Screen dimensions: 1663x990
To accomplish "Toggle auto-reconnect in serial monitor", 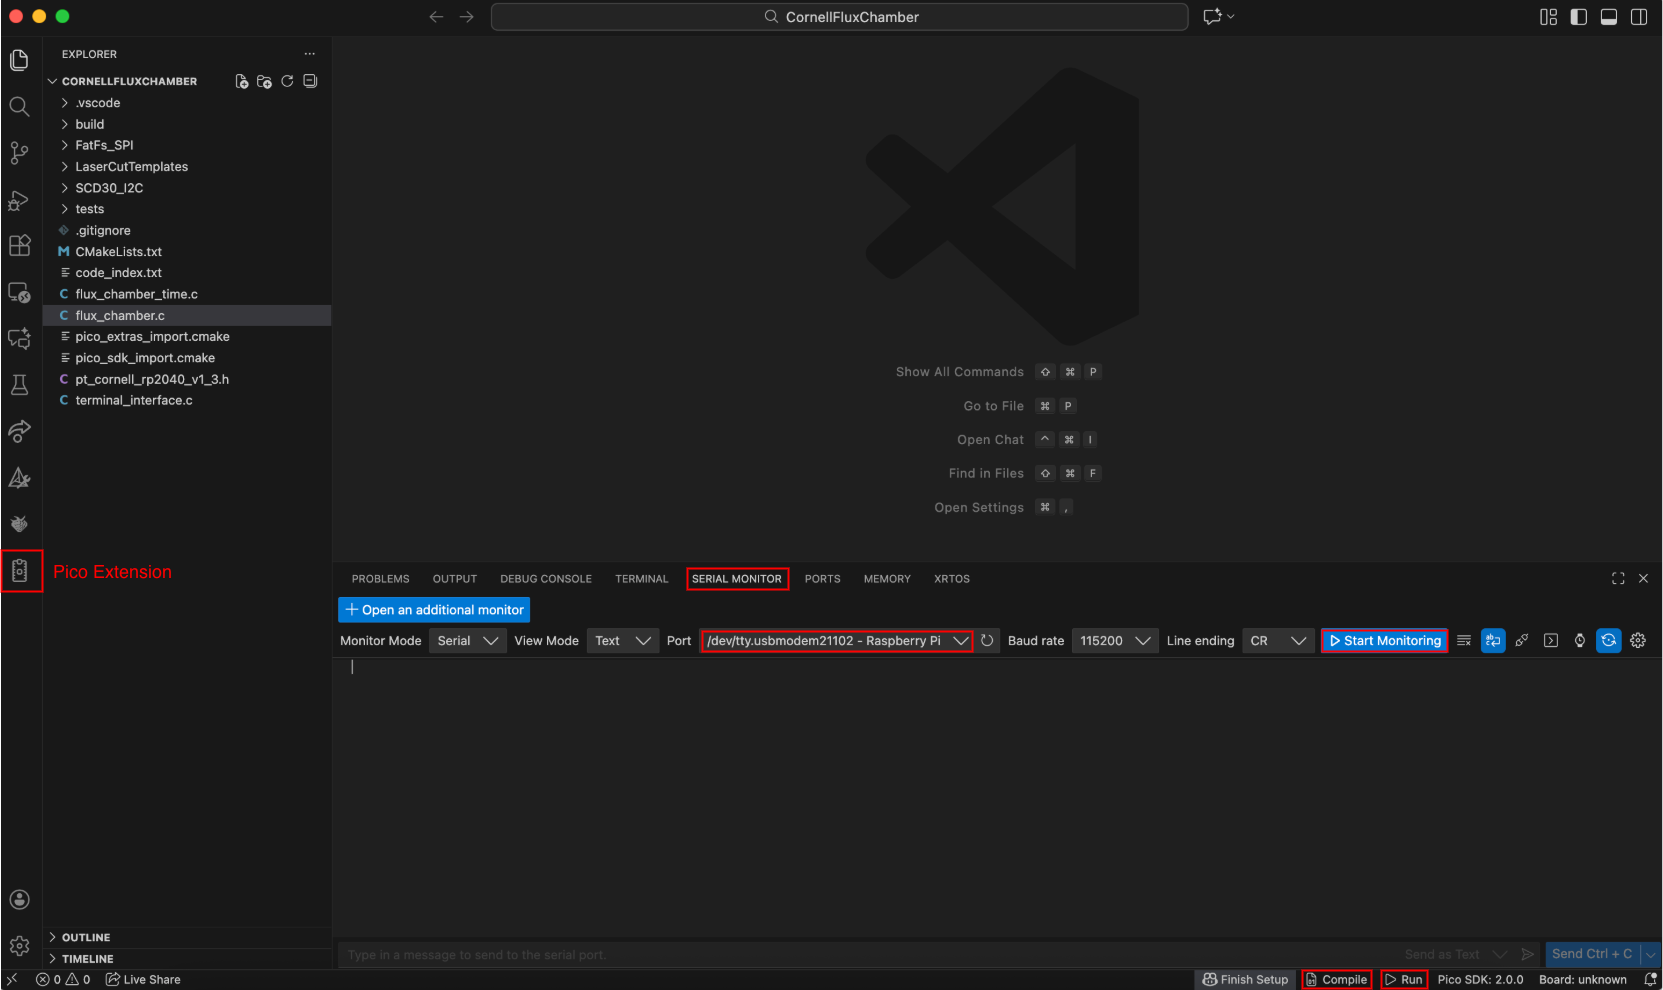I will click(x=1608, y=640).
